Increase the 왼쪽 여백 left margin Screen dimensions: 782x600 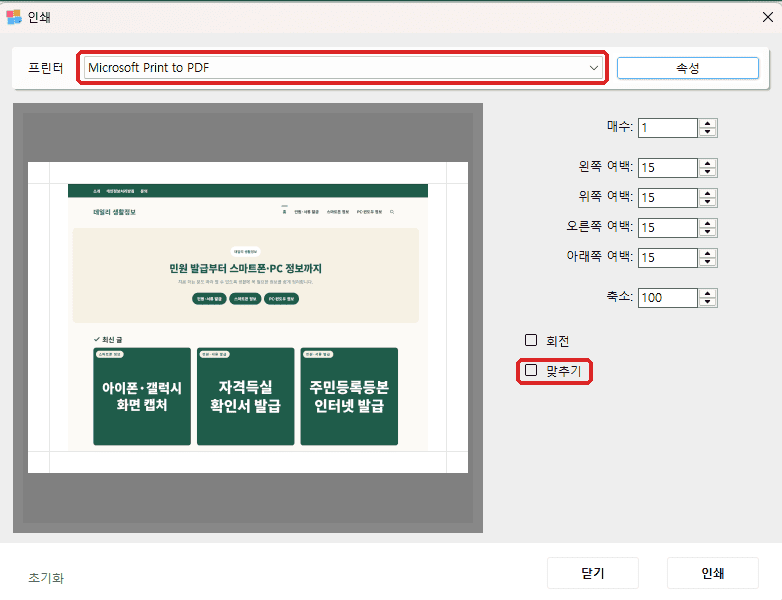pyautogui.click(x=708, y=164)
